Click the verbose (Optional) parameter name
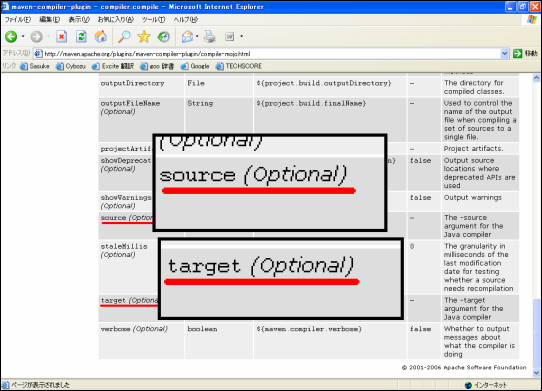The image size is (542, 391). tap(134, 329)
